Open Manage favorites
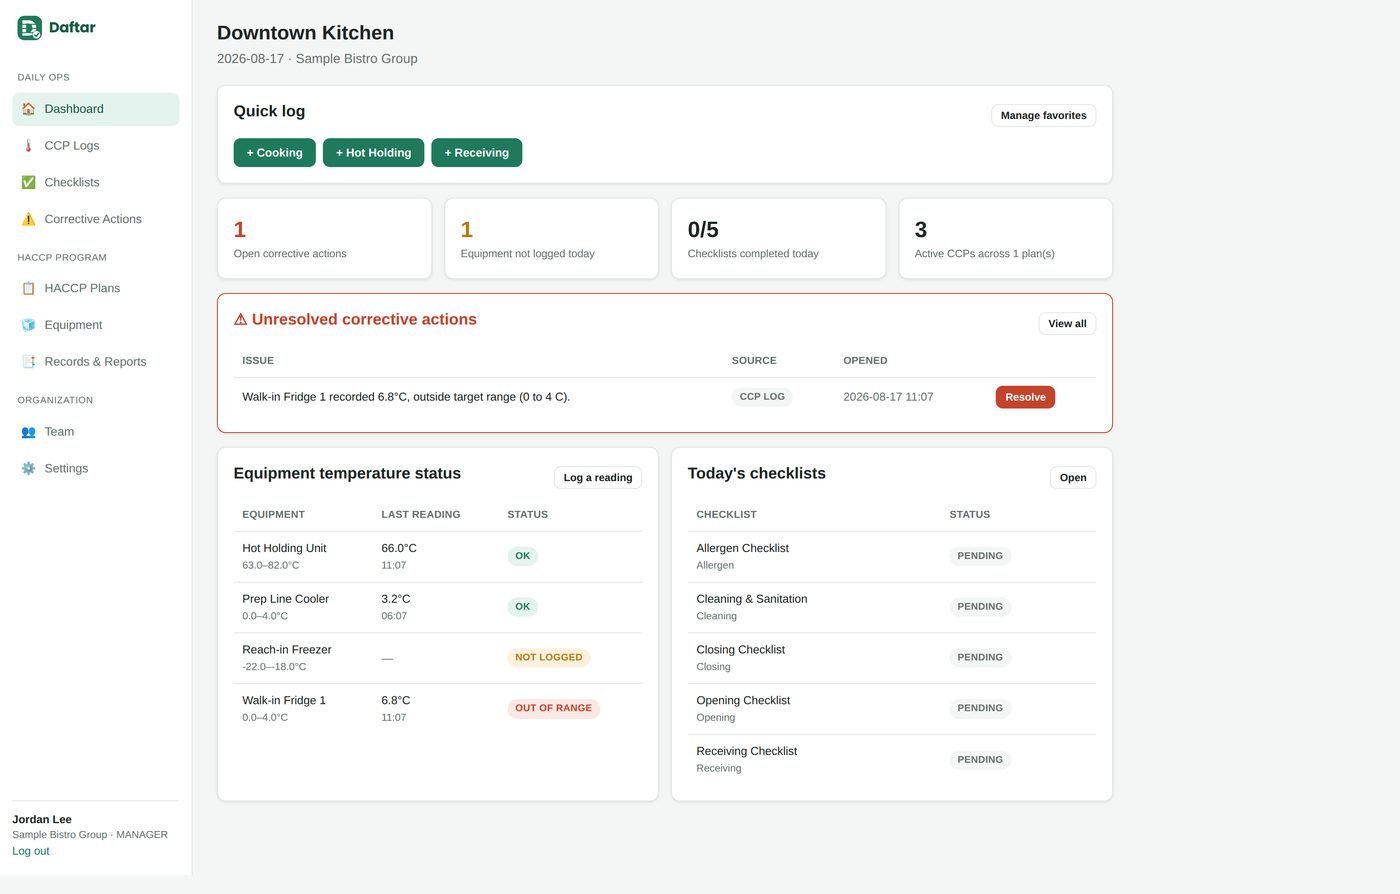The image size is (1400, 894). (1043, 116)
